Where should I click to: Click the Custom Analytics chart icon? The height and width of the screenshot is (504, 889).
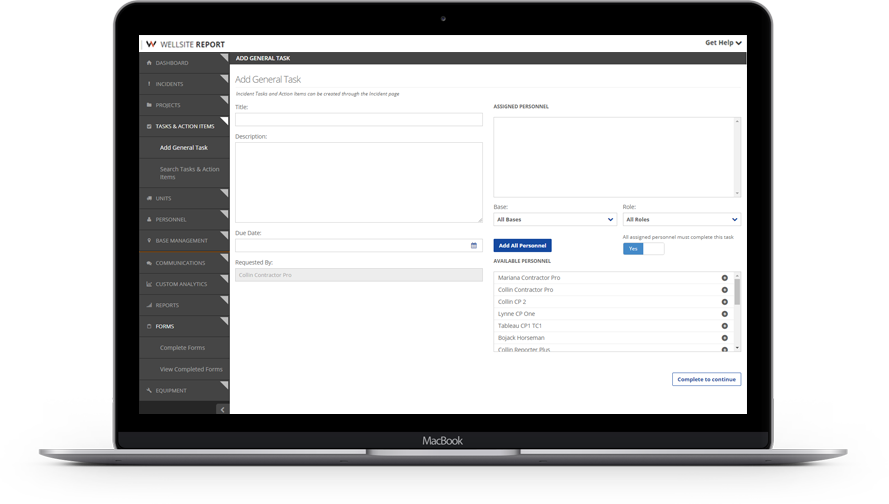pos(149,284)
